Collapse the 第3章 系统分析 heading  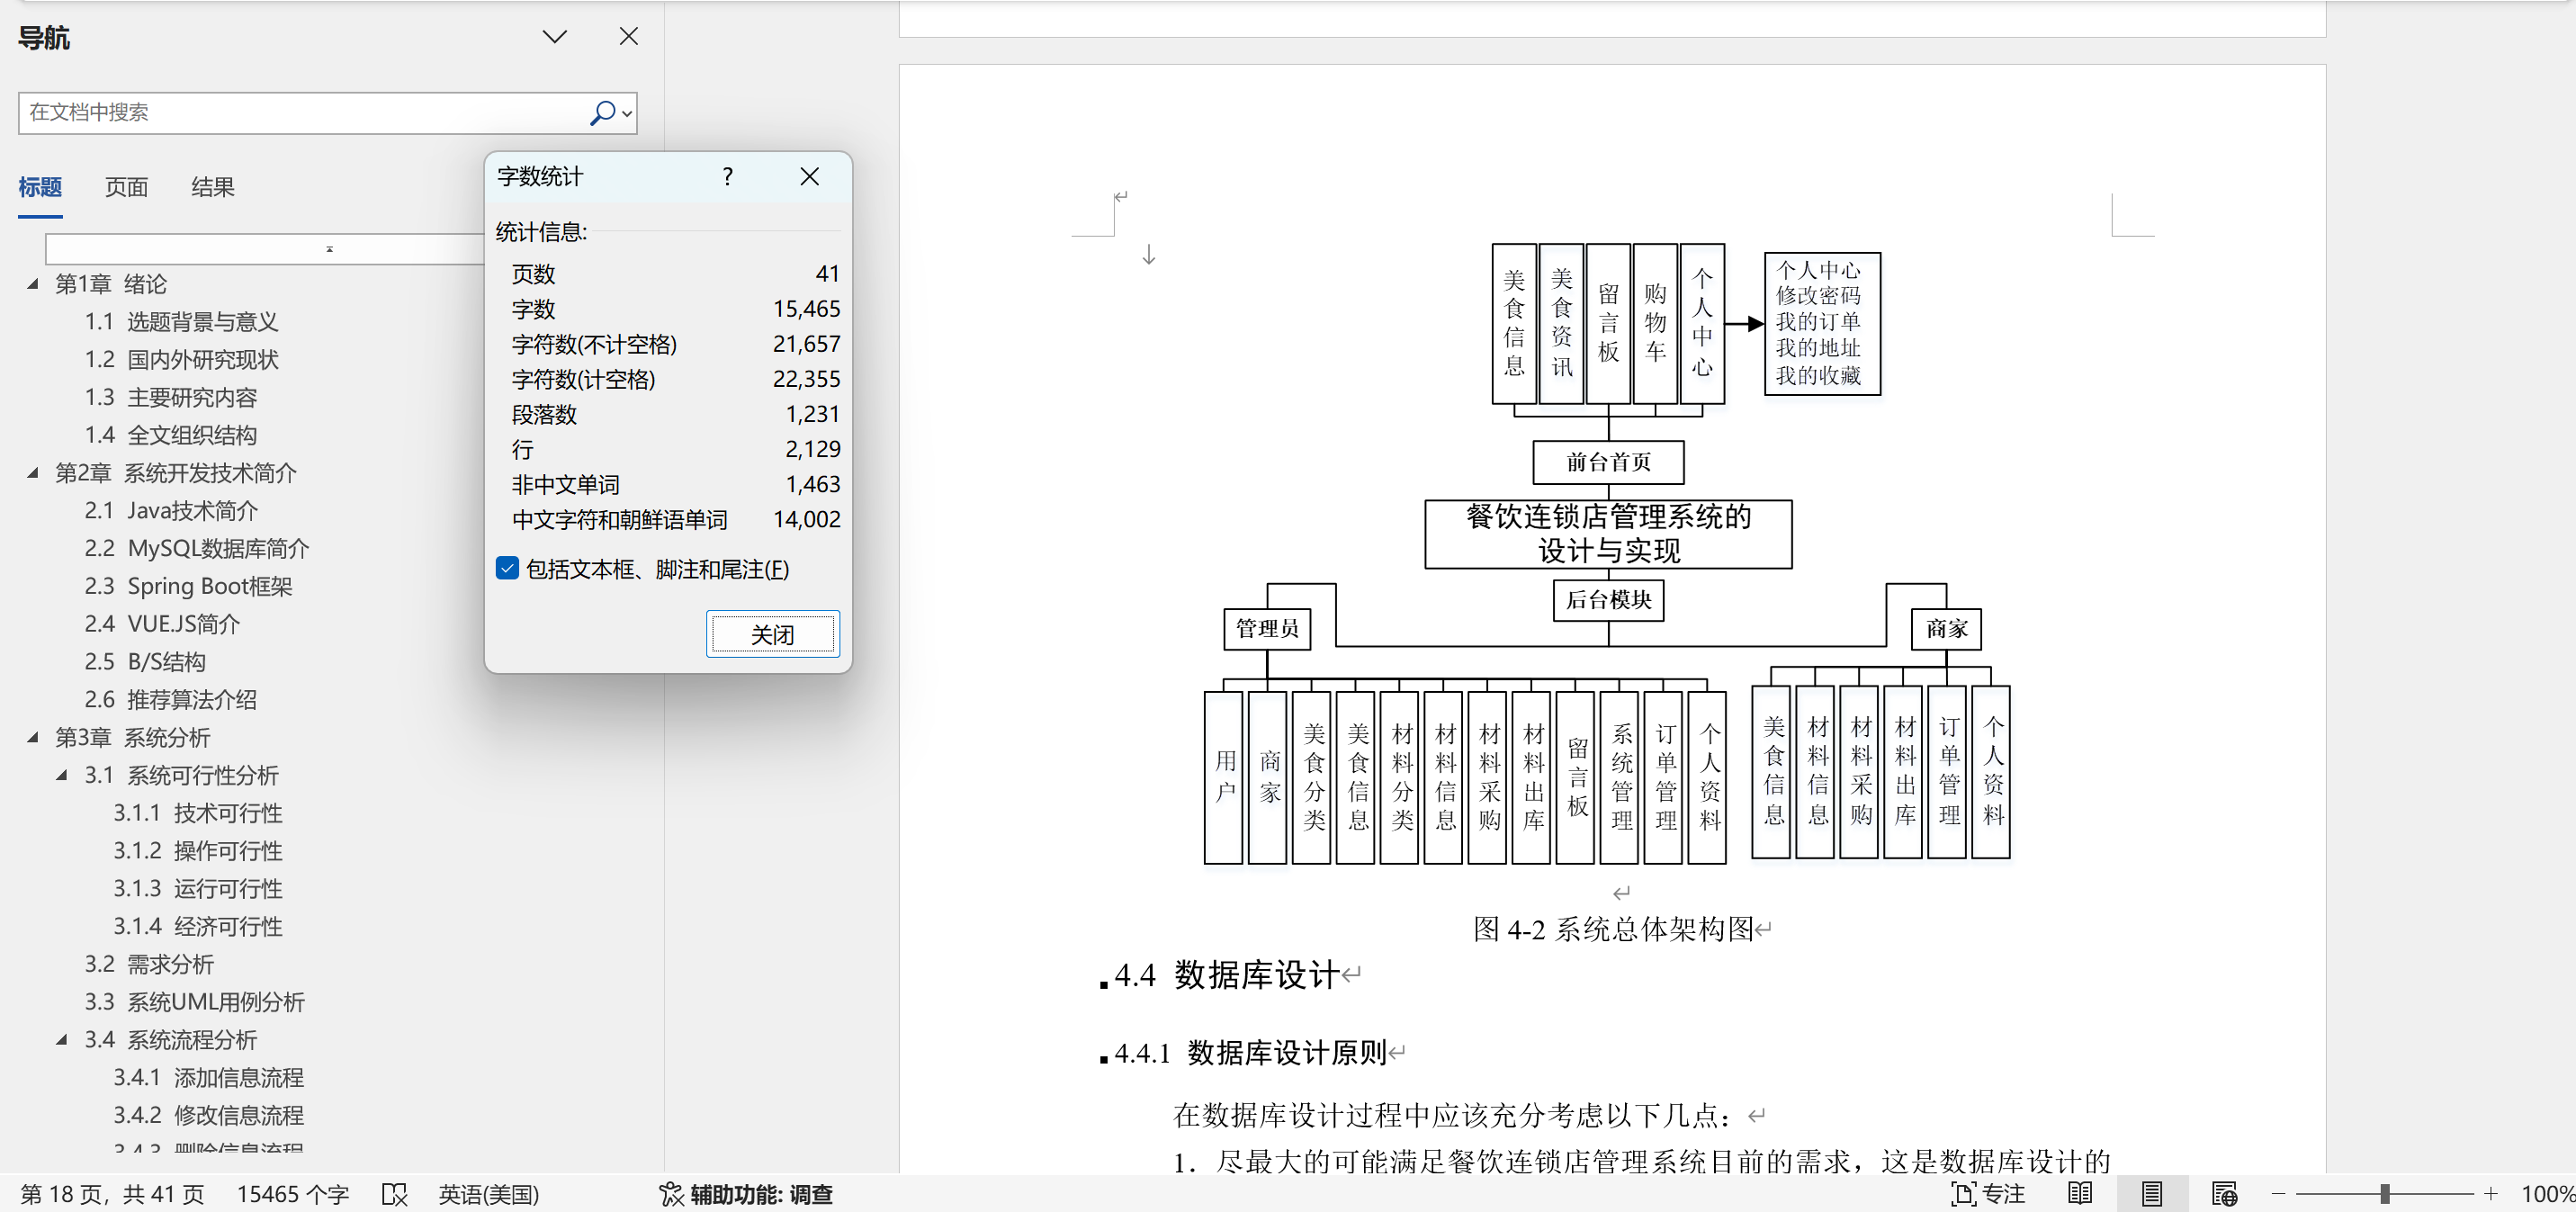pos(32,738)
